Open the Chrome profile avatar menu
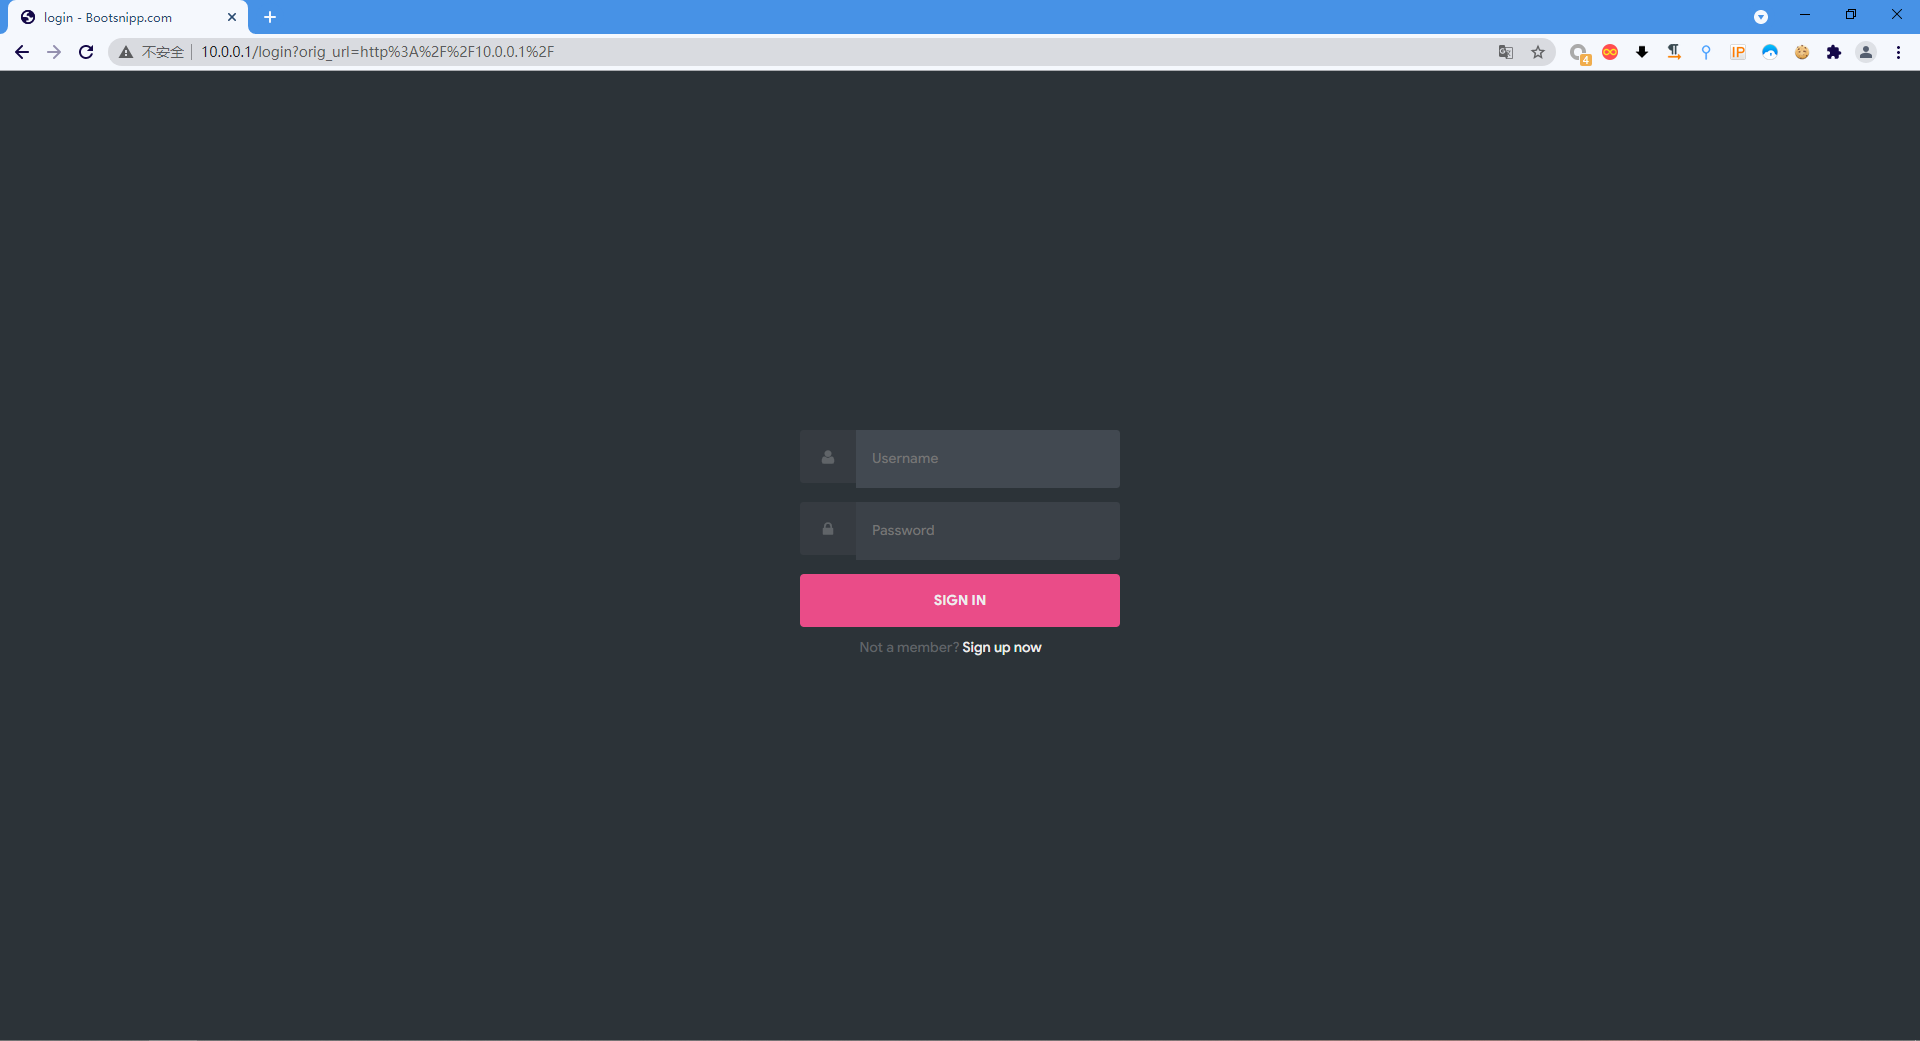 [1866, 52]
